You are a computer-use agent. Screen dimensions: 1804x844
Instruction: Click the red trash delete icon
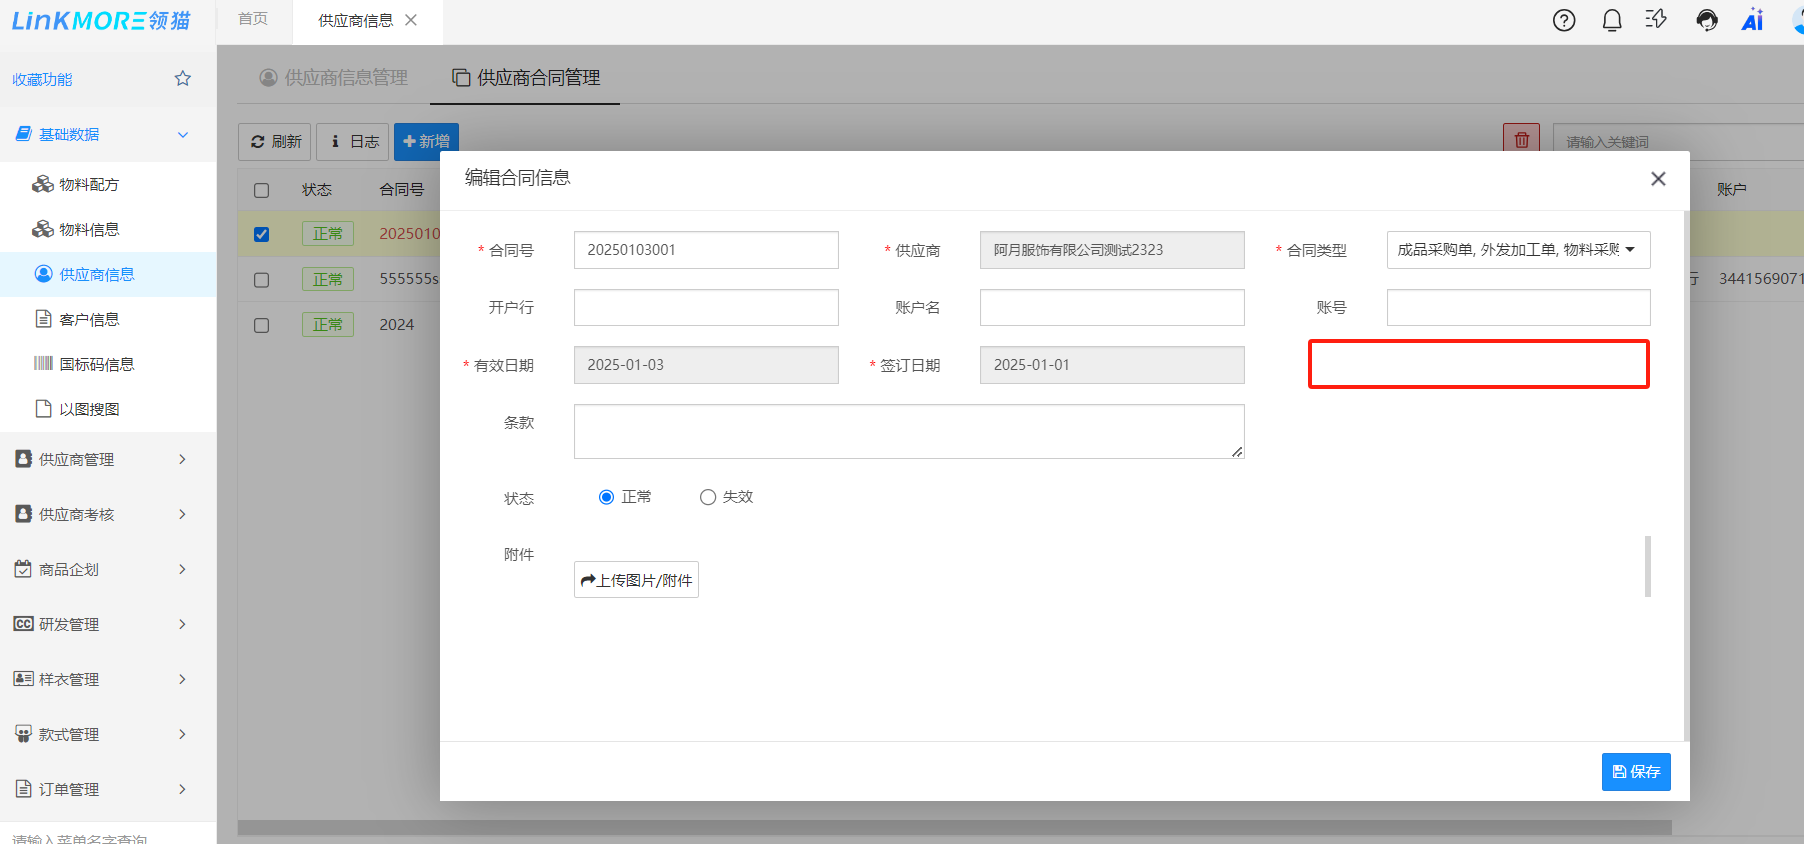(1521, 141)
